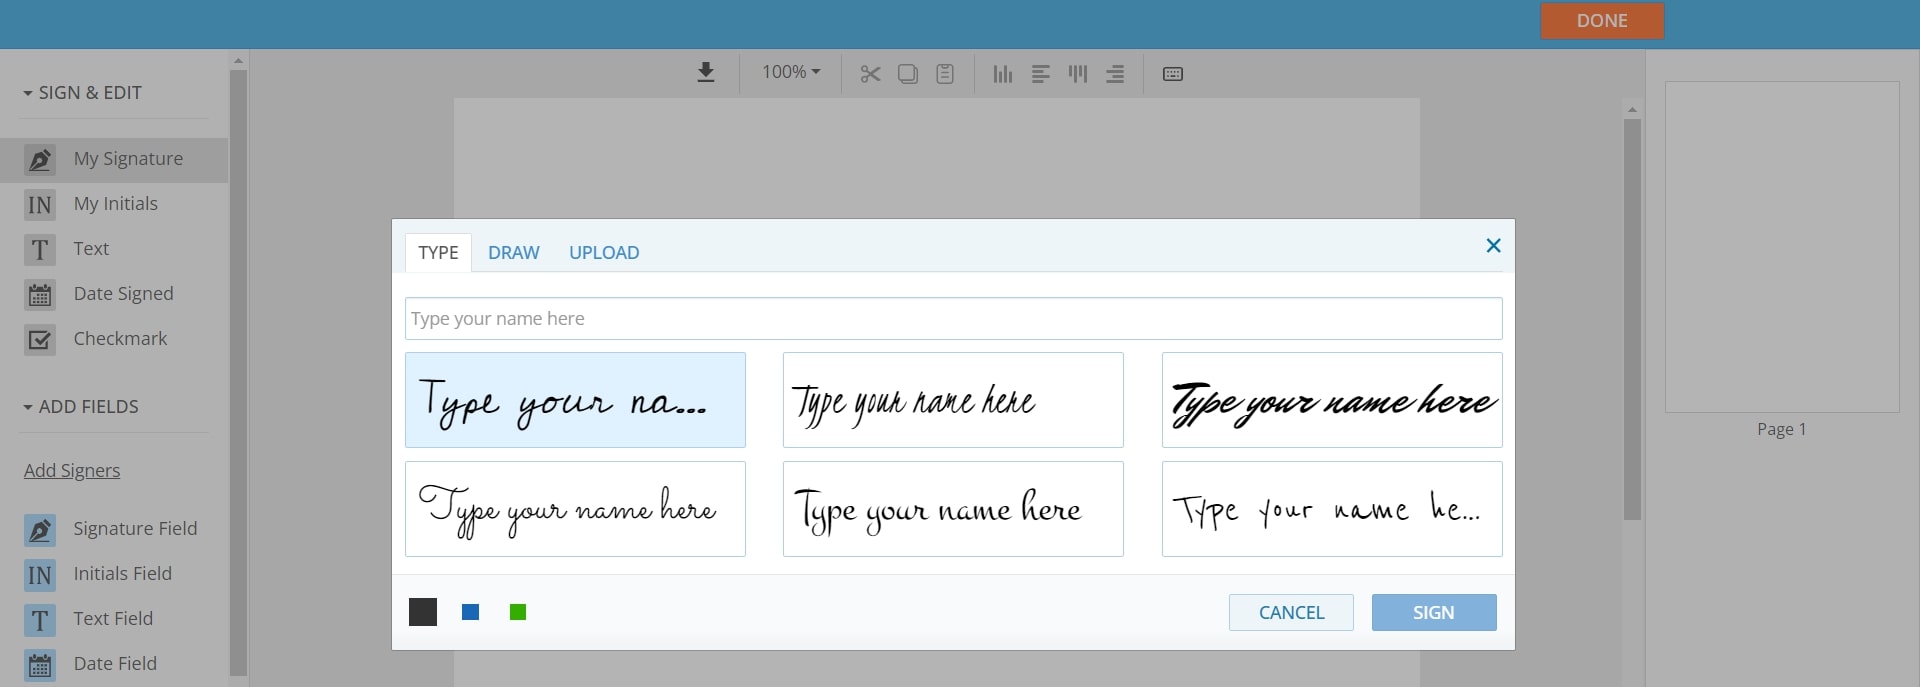
Task: Switch to the DRAW tab
Action: [x=513, y=253]
